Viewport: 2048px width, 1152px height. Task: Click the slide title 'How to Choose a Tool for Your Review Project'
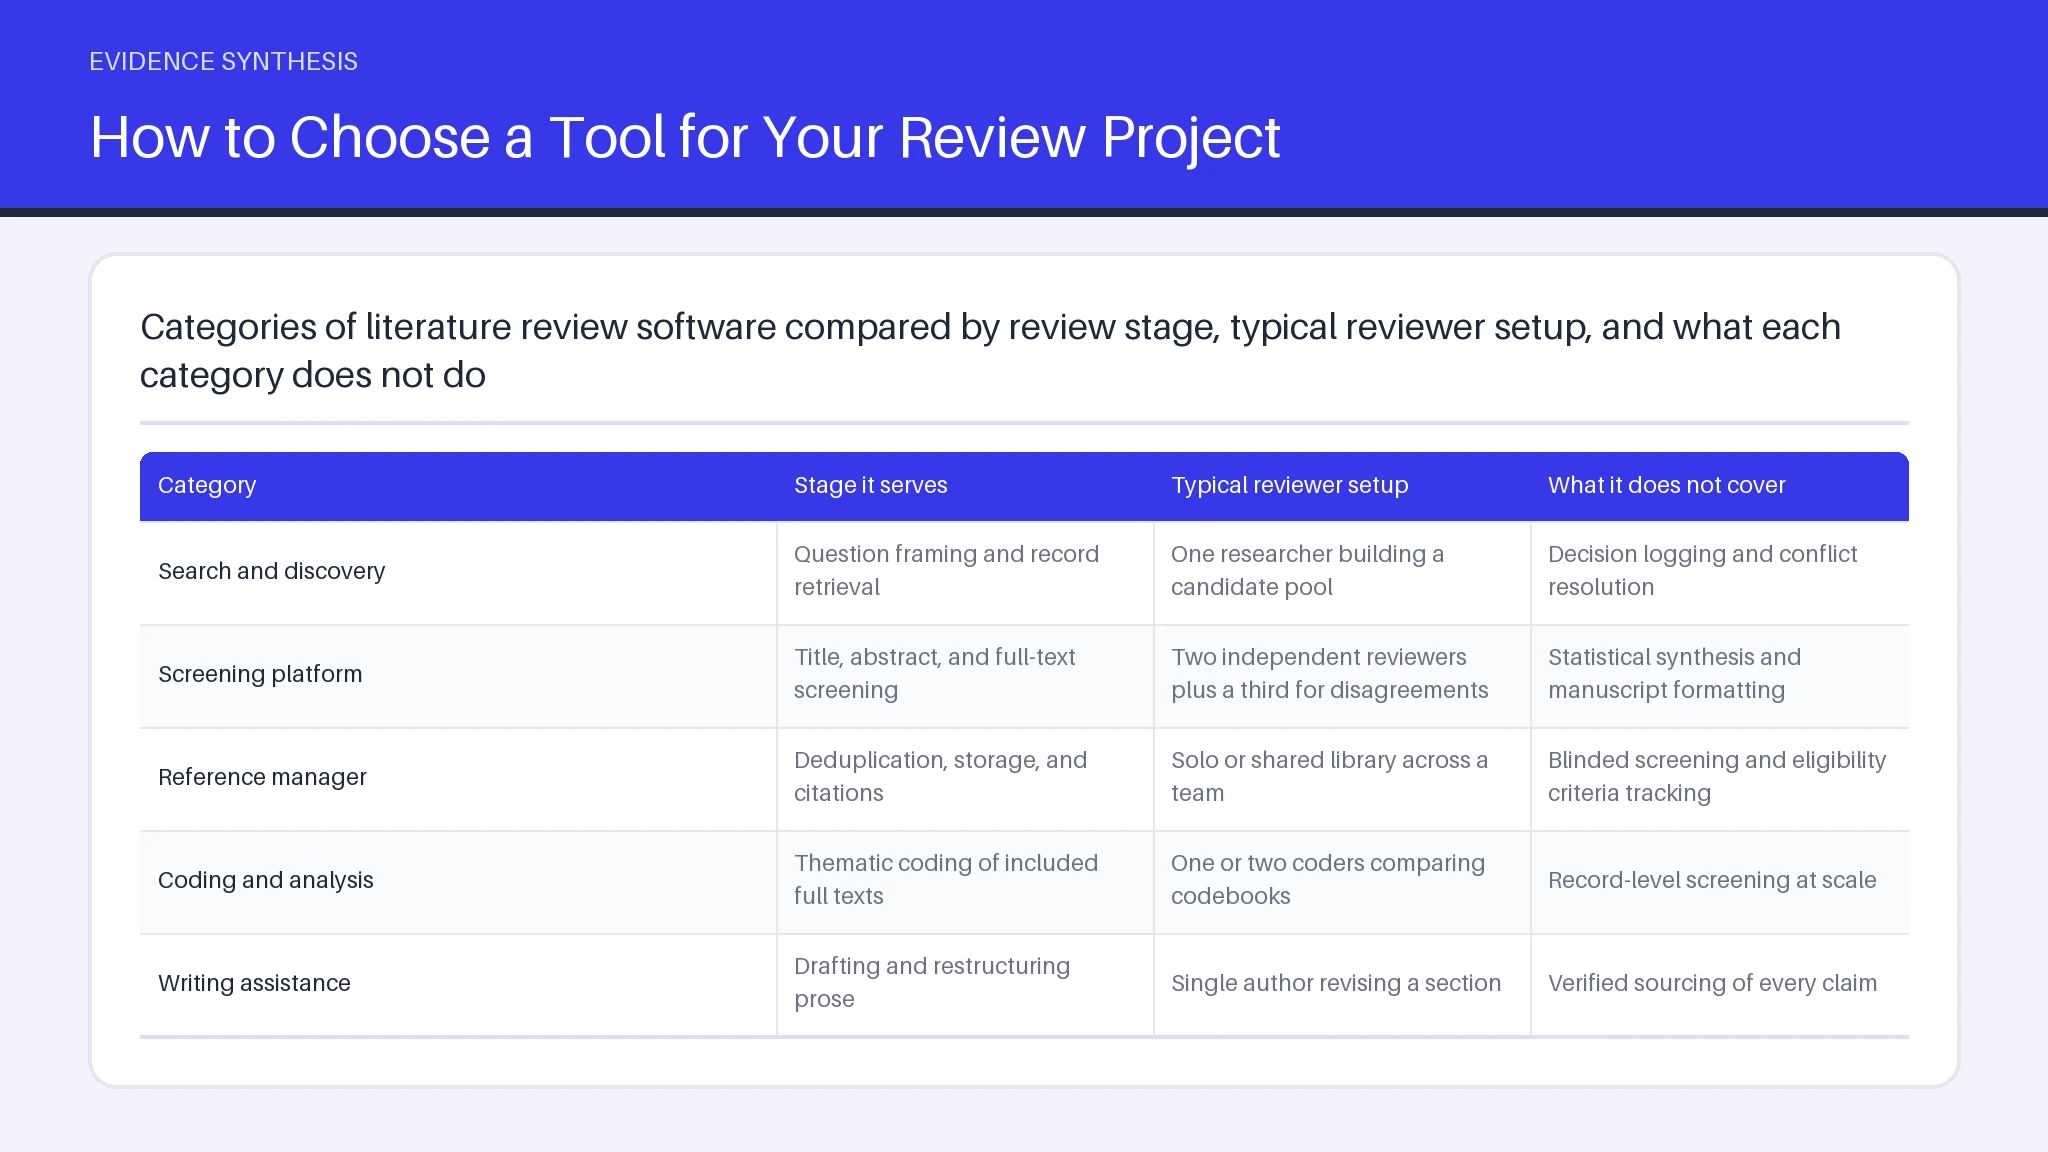pos(685,137)
